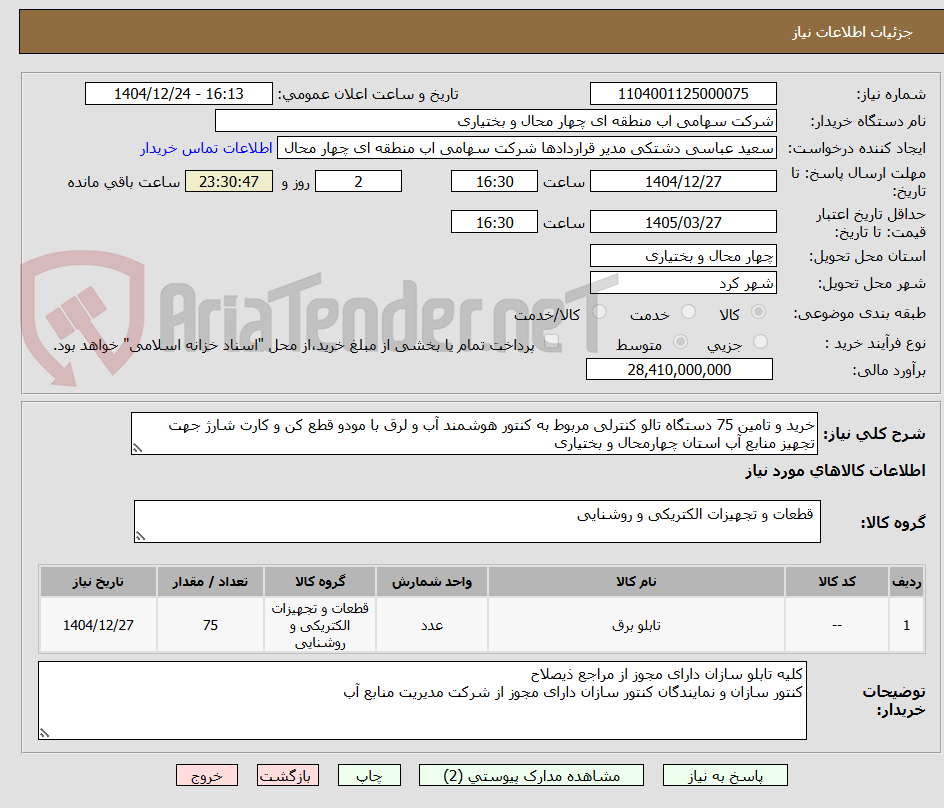Click the تاریخ نیاز column header

click(x=98, y=582)
